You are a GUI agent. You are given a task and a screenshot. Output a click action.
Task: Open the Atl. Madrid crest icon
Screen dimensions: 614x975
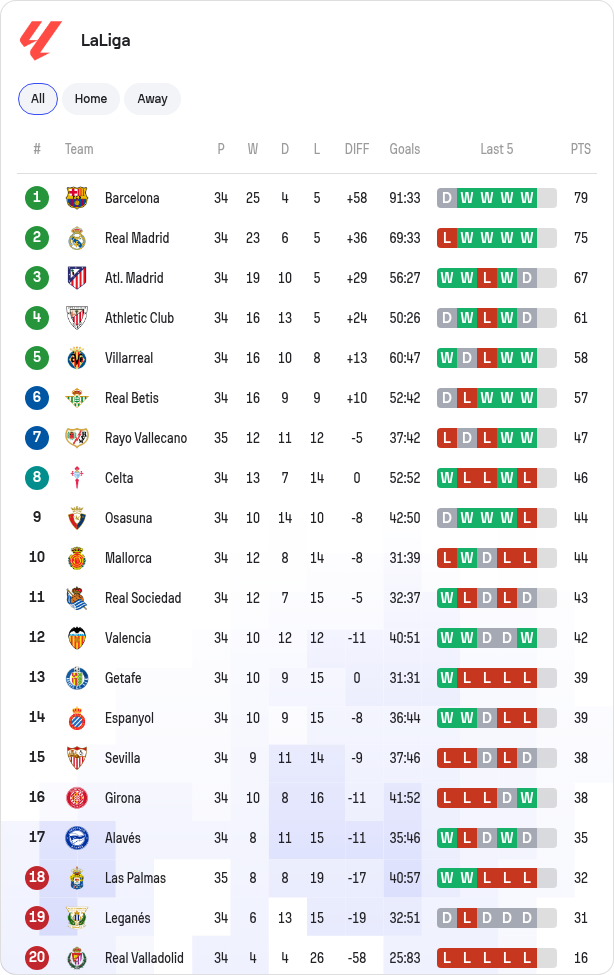[77, 278]
